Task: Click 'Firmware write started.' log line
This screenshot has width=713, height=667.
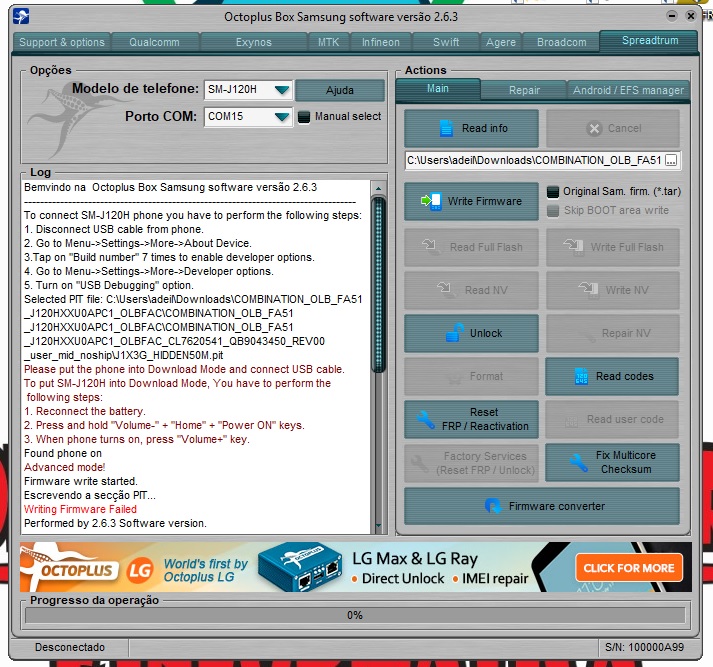Action: click(x=80, y=481)
